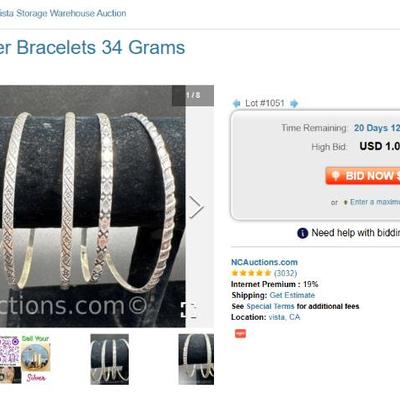Click the bidding help info icon

(x=302, y=233)
